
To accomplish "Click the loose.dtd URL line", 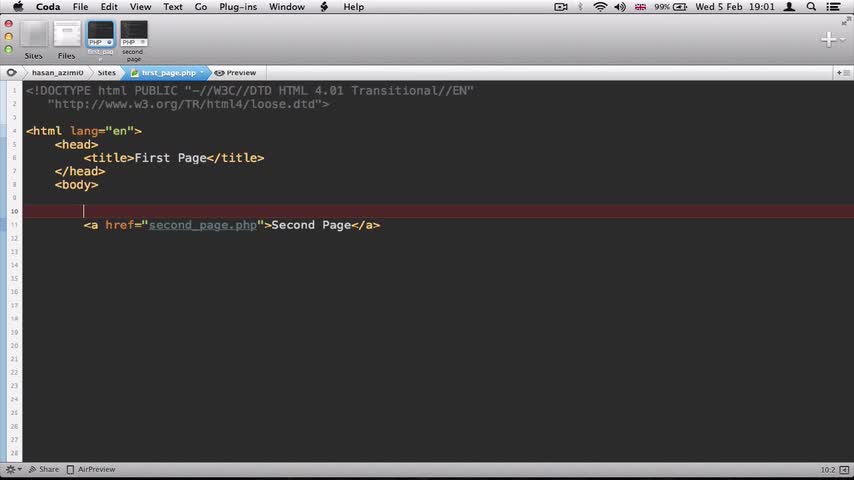I will point(188,104).
